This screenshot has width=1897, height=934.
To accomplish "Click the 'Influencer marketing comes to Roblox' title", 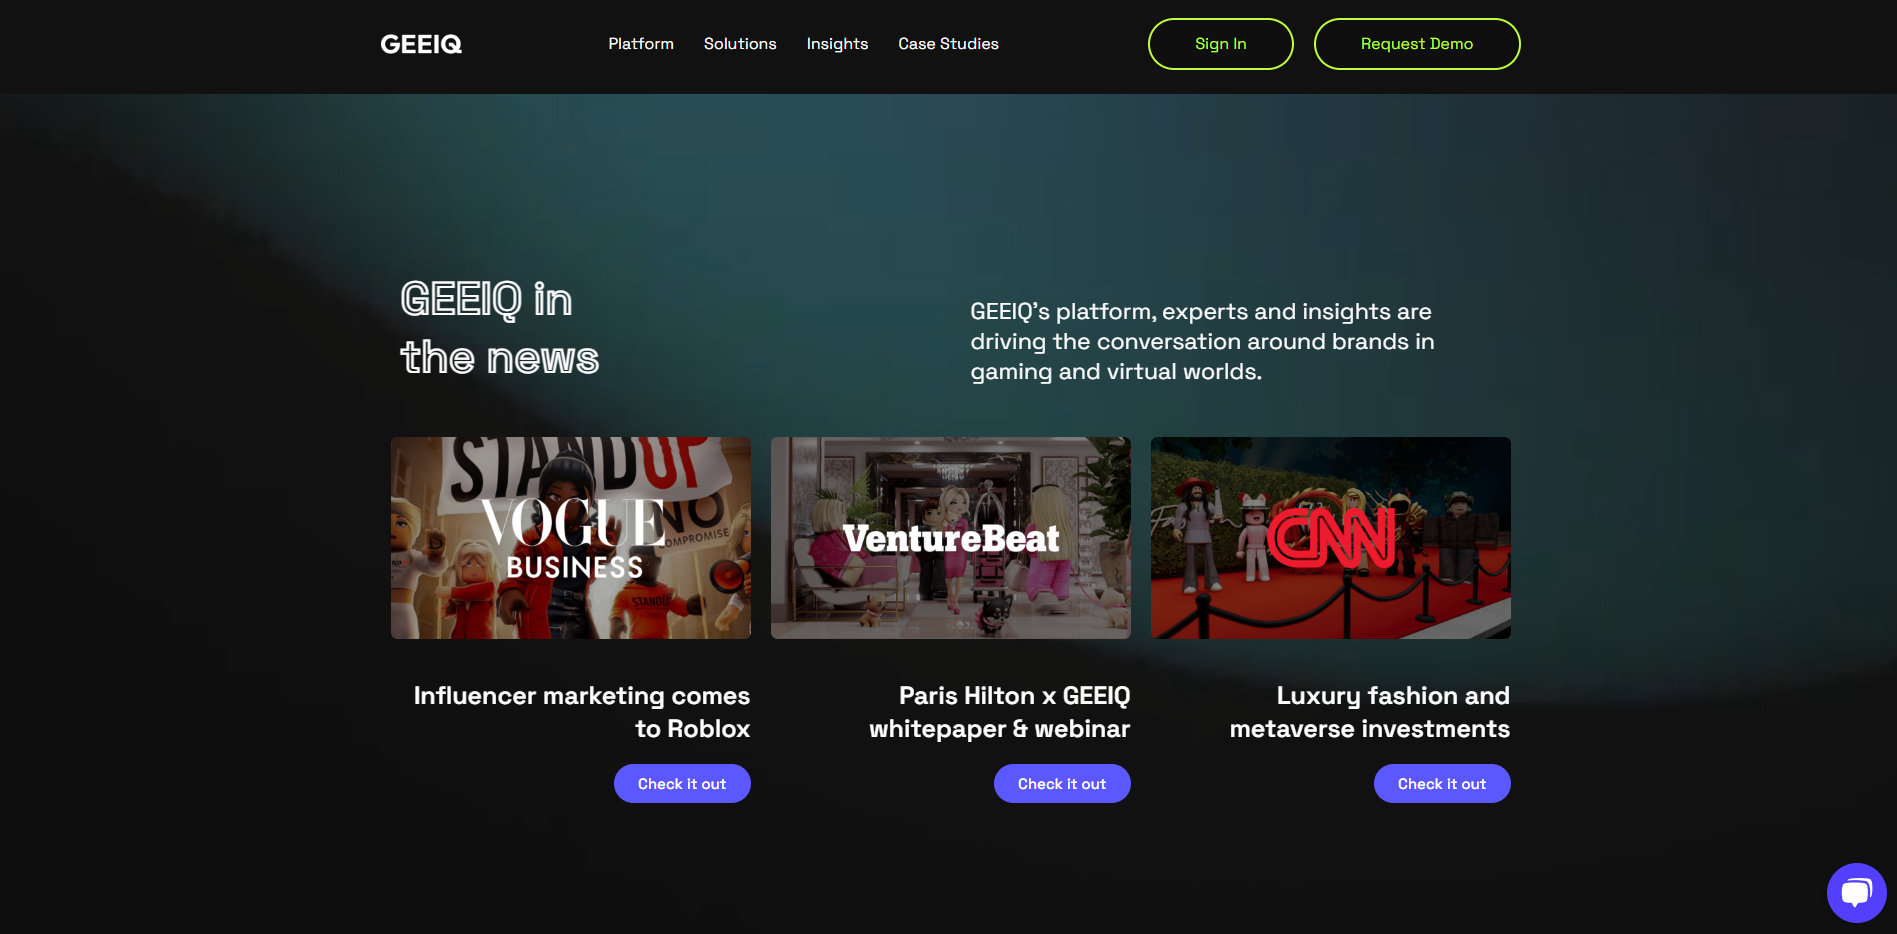I will (x=582, y=712).
